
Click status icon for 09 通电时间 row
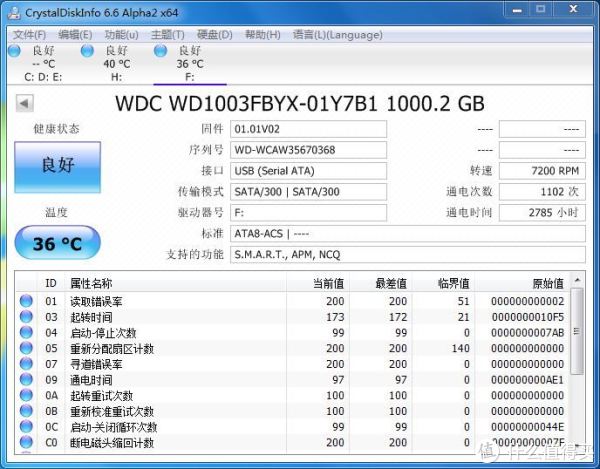26,379
